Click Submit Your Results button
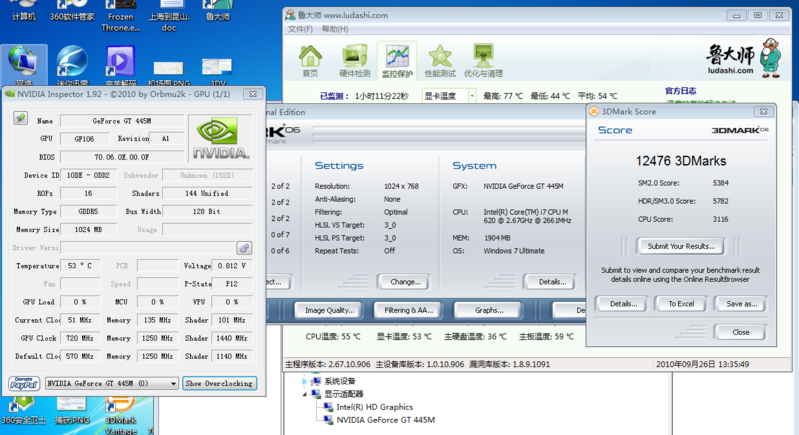This screenshot has width=799, height=435. [x=681, y=246]
